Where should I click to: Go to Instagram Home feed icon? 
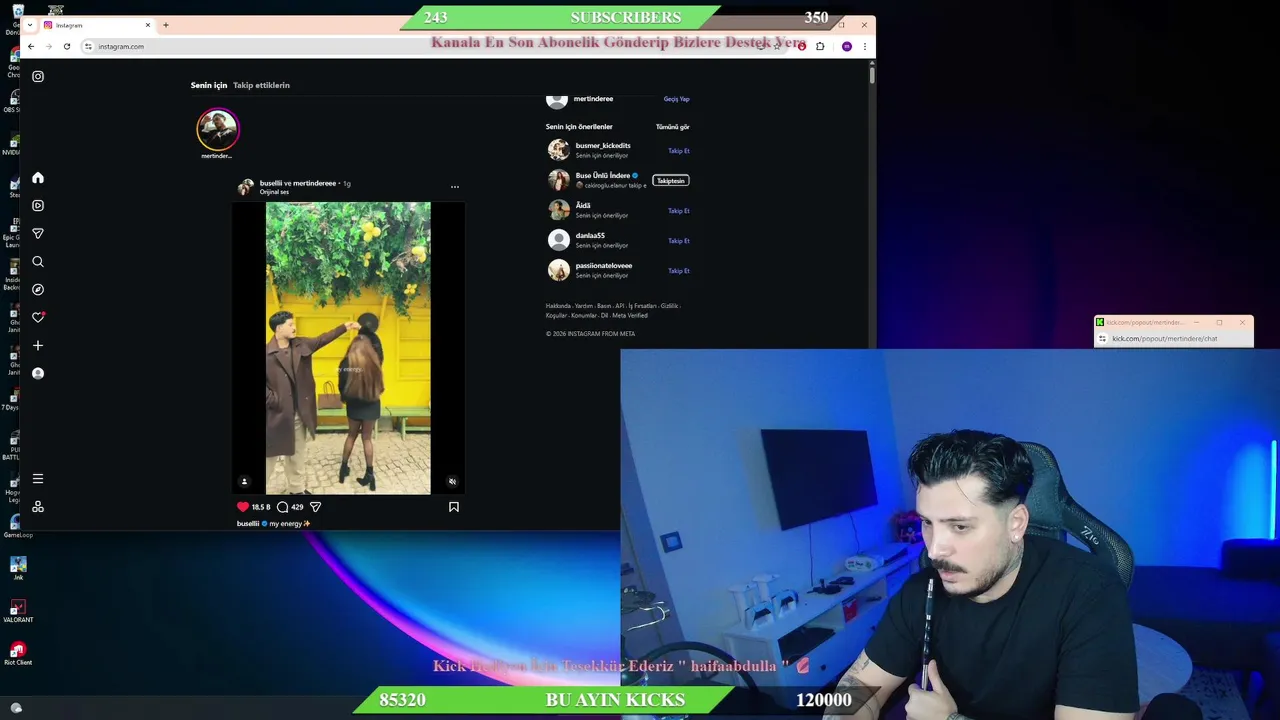[x=38, y=178]
